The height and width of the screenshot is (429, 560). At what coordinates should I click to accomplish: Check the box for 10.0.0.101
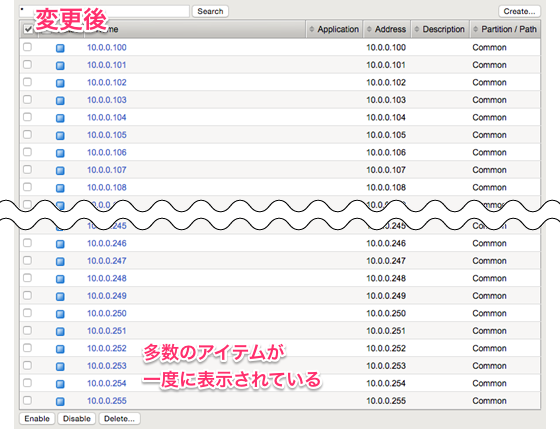pyautogui.click(x=28, y=64)
